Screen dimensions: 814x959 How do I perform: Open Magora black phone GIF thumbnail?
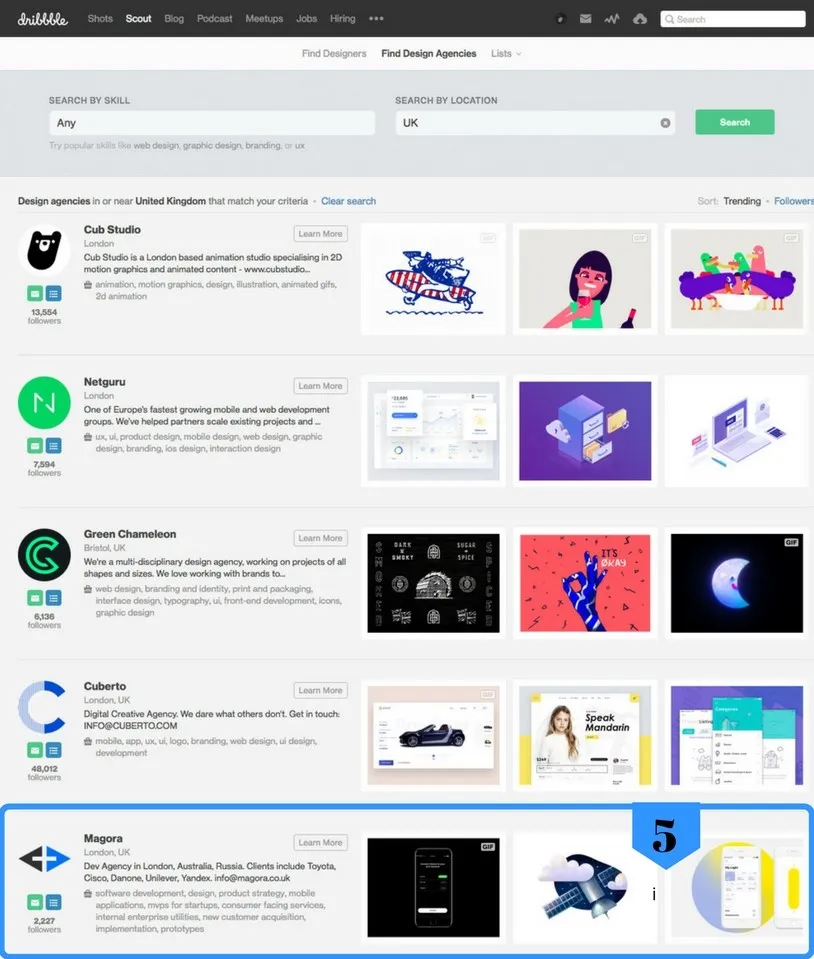pos(433,887)
